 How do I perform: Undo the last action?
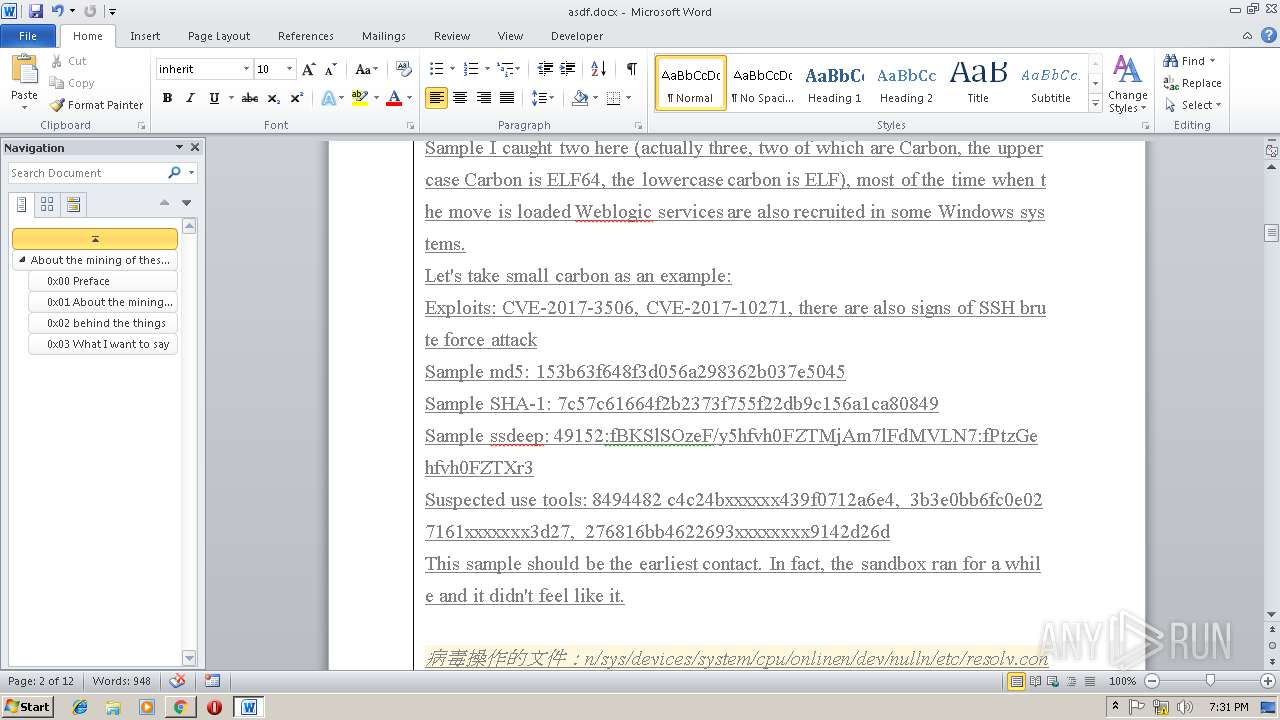coord(58,11)
